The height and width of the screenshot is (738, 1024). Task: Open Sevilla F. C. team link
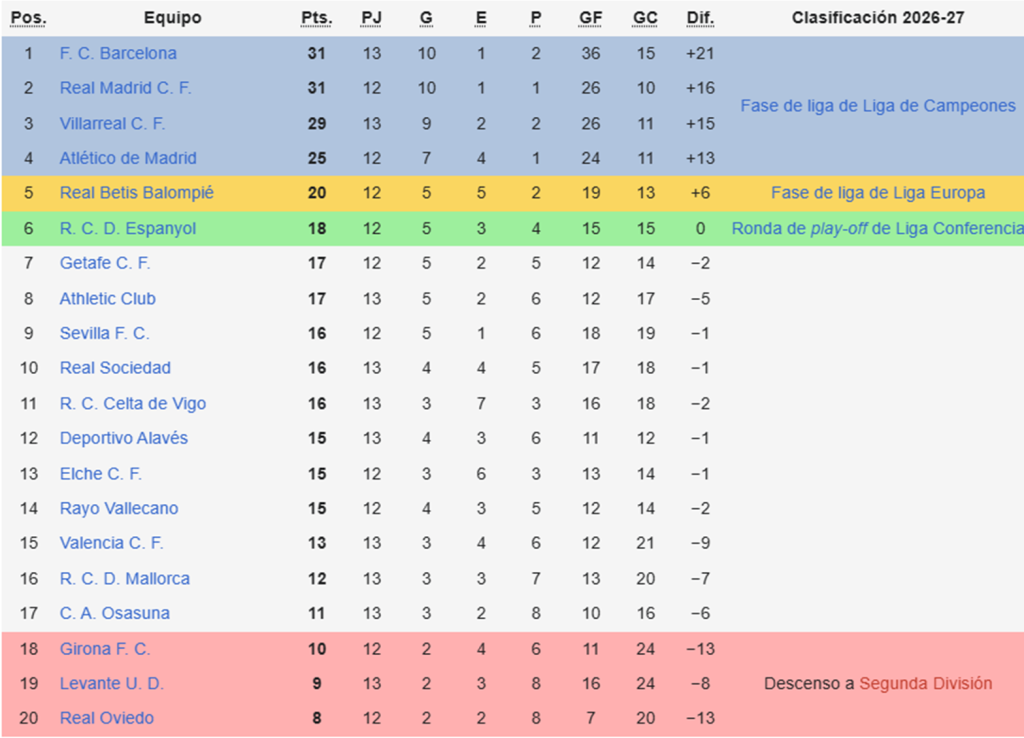pyautogui.click(x=104, y=333)
